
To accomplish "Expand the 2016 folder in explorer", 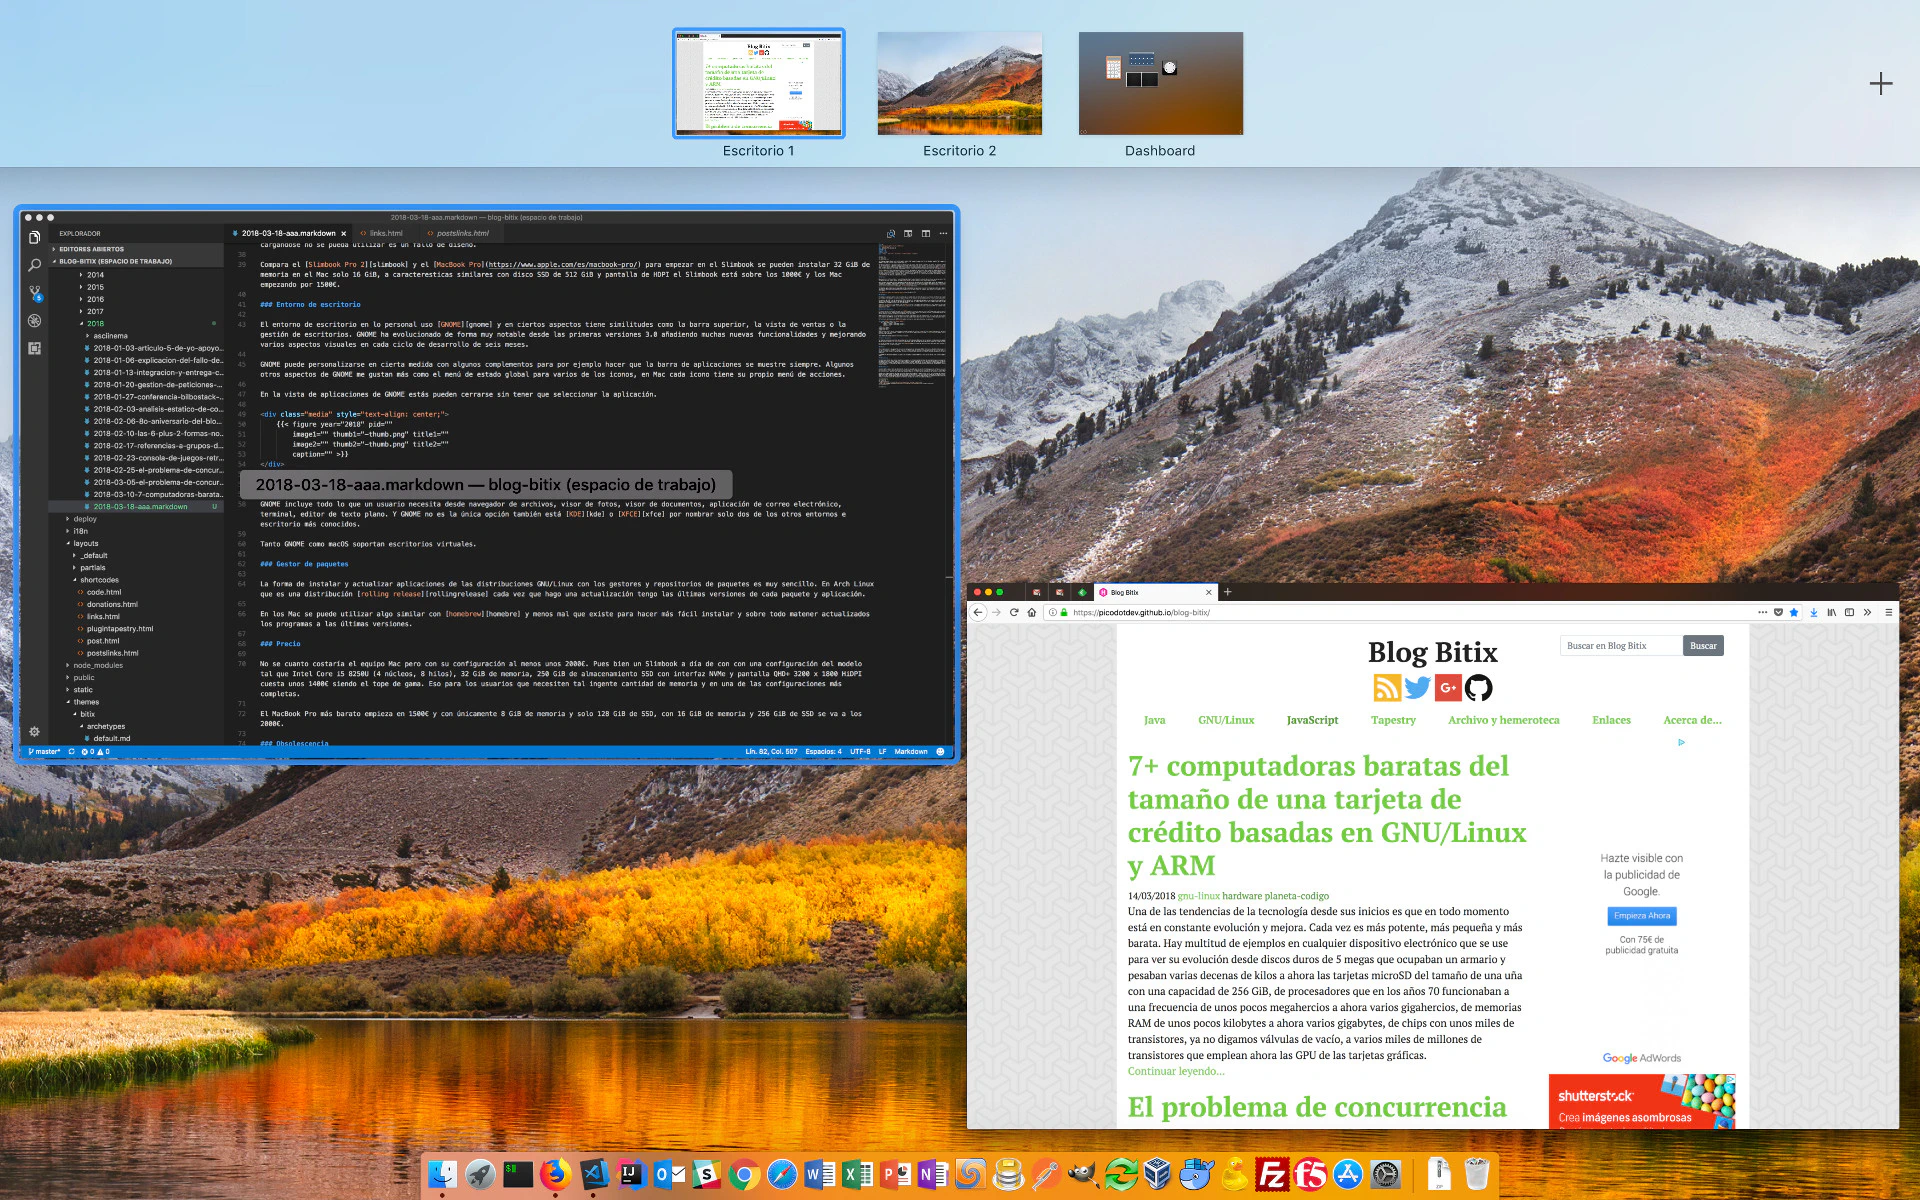I will tap(95, 299).
